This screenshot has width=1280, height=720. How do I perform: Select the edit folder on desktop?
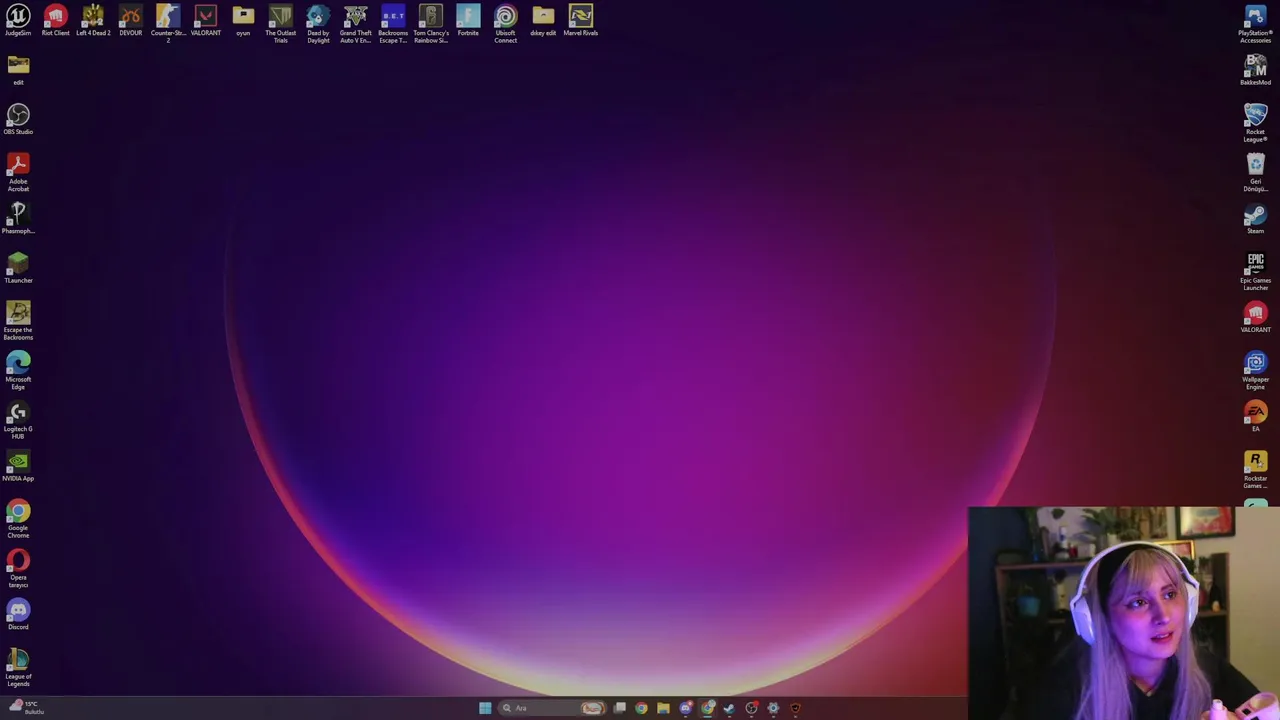[x=18, y=71]
